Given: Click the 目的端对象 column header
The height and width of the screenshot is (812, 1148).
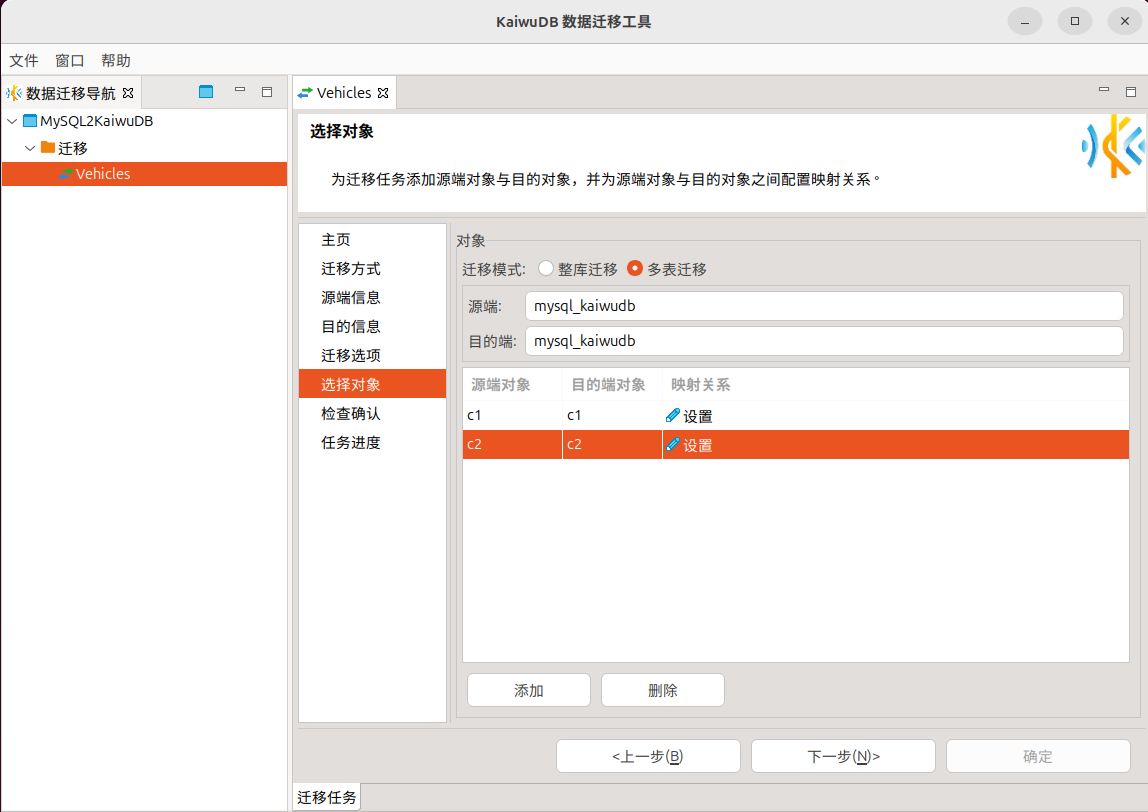Looking at the screenshot, I should tap(612, 384).
